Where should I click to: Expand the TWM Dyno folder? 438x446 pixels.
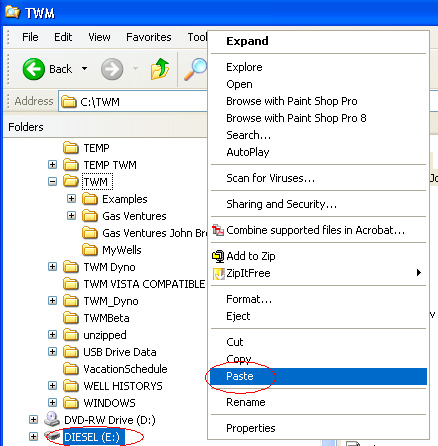[52, 267]
